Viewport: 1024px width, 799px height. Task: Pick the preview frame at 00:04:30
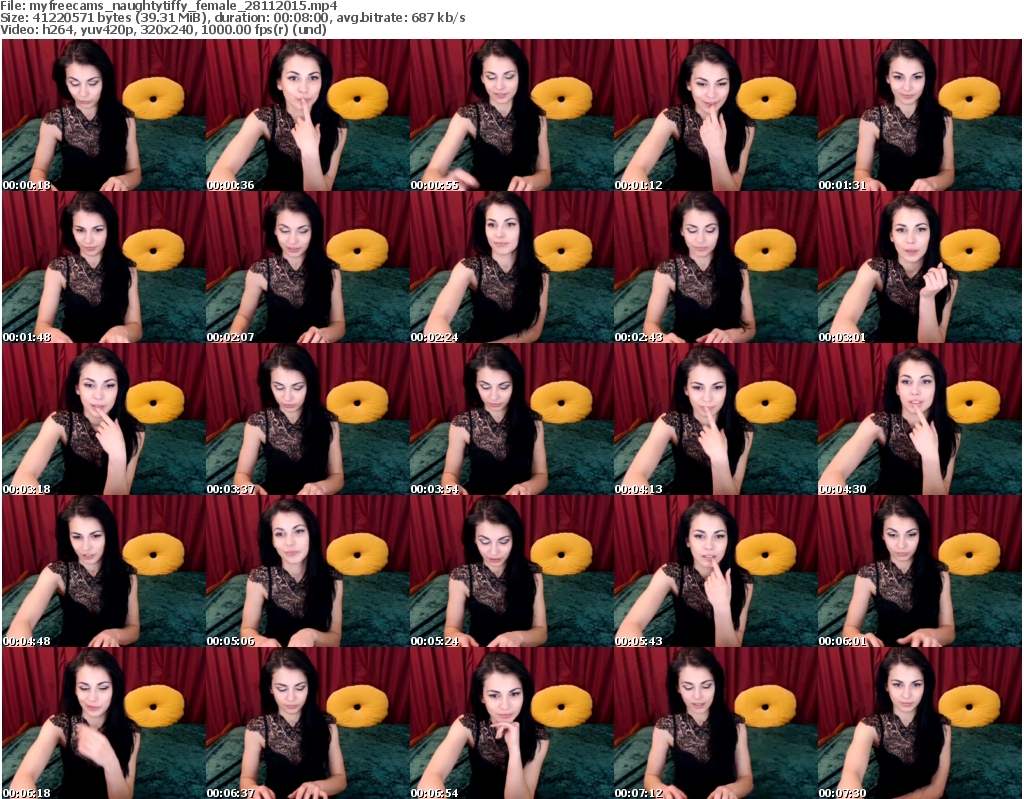pos(920,419)
